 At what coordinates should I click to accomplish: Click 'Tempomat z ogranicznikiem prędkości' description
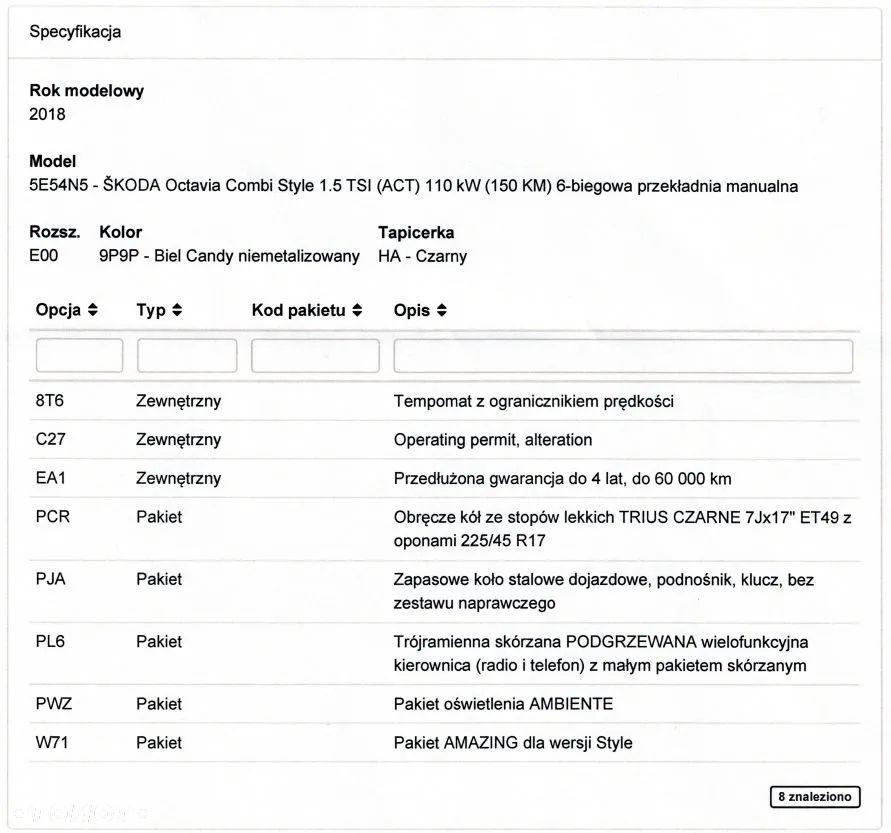pyautogui.click(x=534, y=402)
